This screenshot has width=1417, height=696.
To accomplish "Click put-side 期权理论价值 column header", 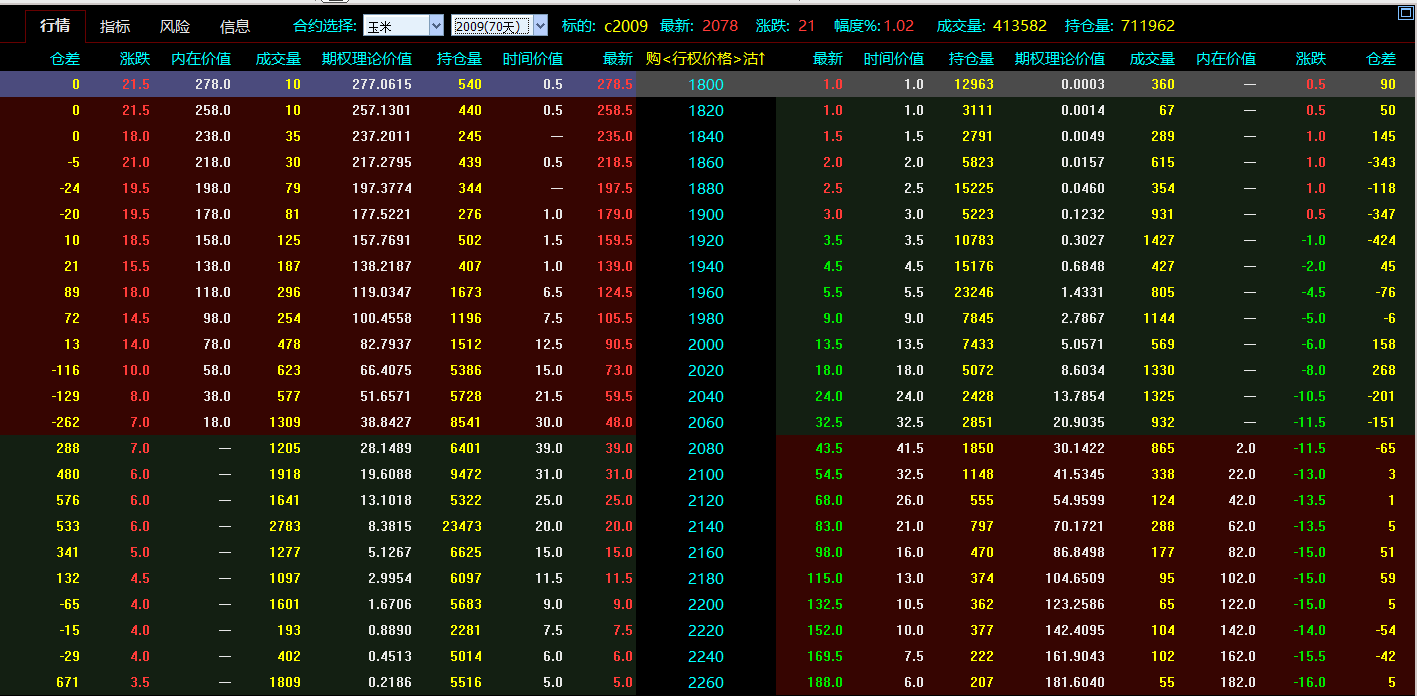I will tap(1059, 59).
